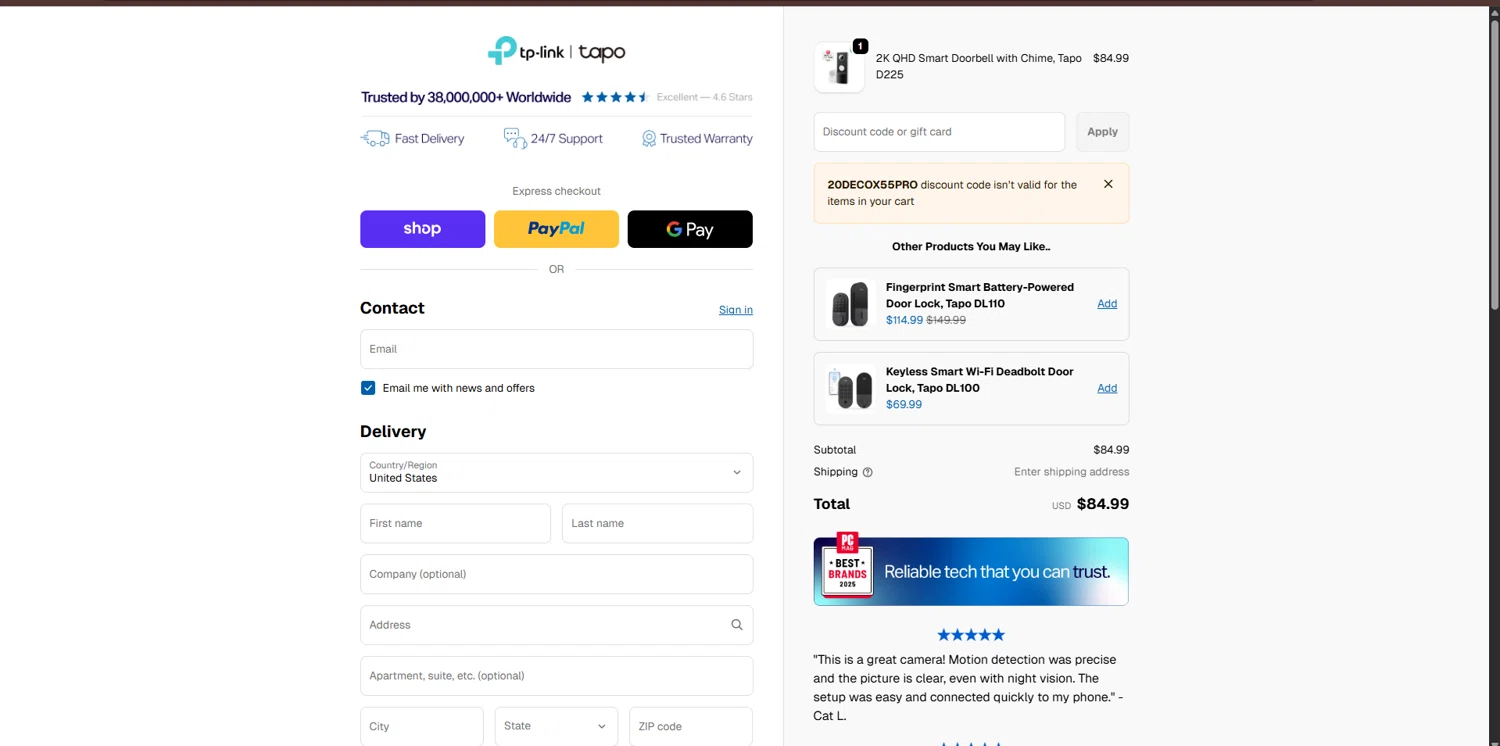Click the City field
This screenshot has width=1500, height=746.
coord(422,726)
